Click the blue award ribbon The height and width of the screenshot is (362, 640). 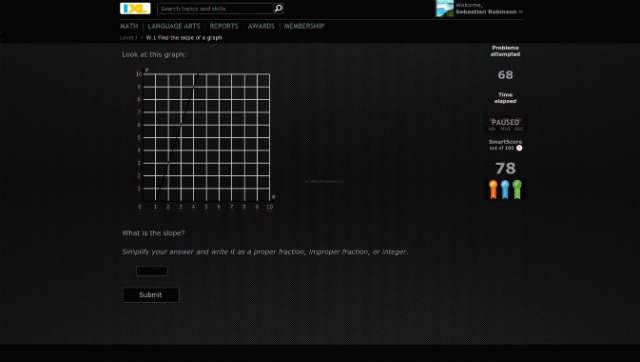(x=505, y=189)
